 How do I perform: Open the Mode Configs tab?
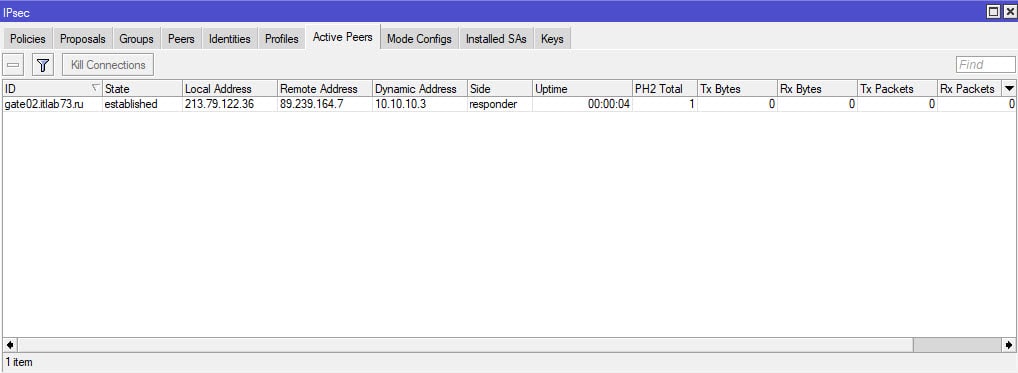tap(419, 39)
